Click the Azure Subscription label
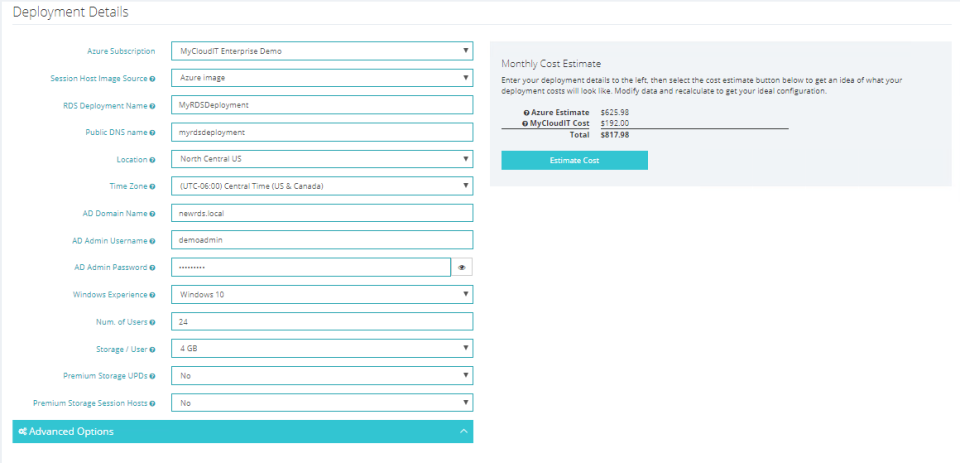Image resolution: width=960 pixels, height=463 pixels. click(121, 51)
